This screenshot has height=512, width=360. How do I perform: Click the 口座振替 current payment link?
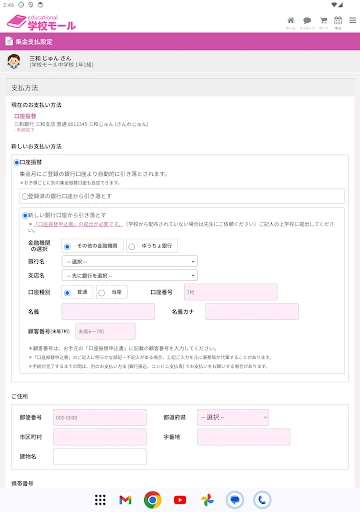click(x=25, y=116)
